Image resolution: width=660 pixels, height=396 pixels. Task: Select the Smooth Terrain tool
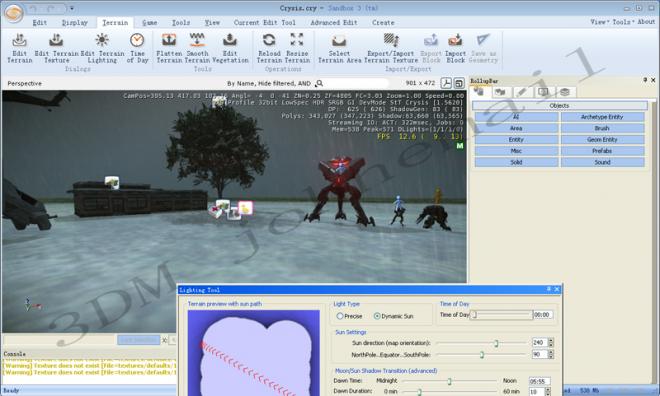click(x=197, y=48)
